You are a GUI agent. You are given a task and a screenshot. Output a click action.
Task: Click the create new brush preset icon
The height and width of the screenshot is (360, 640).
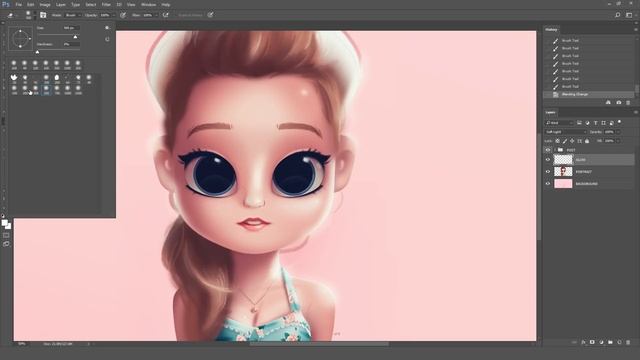pyautogui.click(x=107, y=39)
